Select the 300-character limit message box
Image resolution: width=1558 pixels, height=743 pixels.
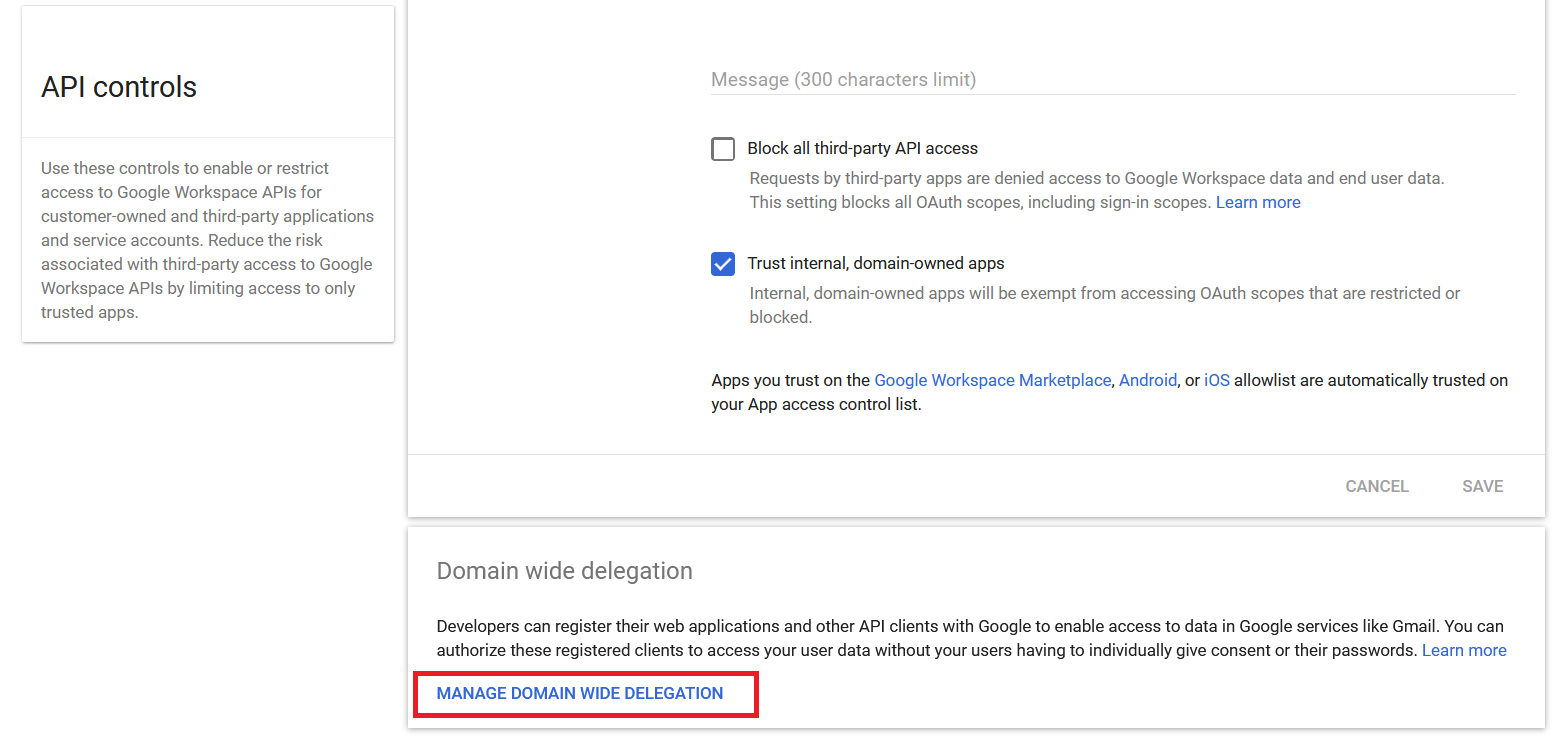[x=1000, y=80]
